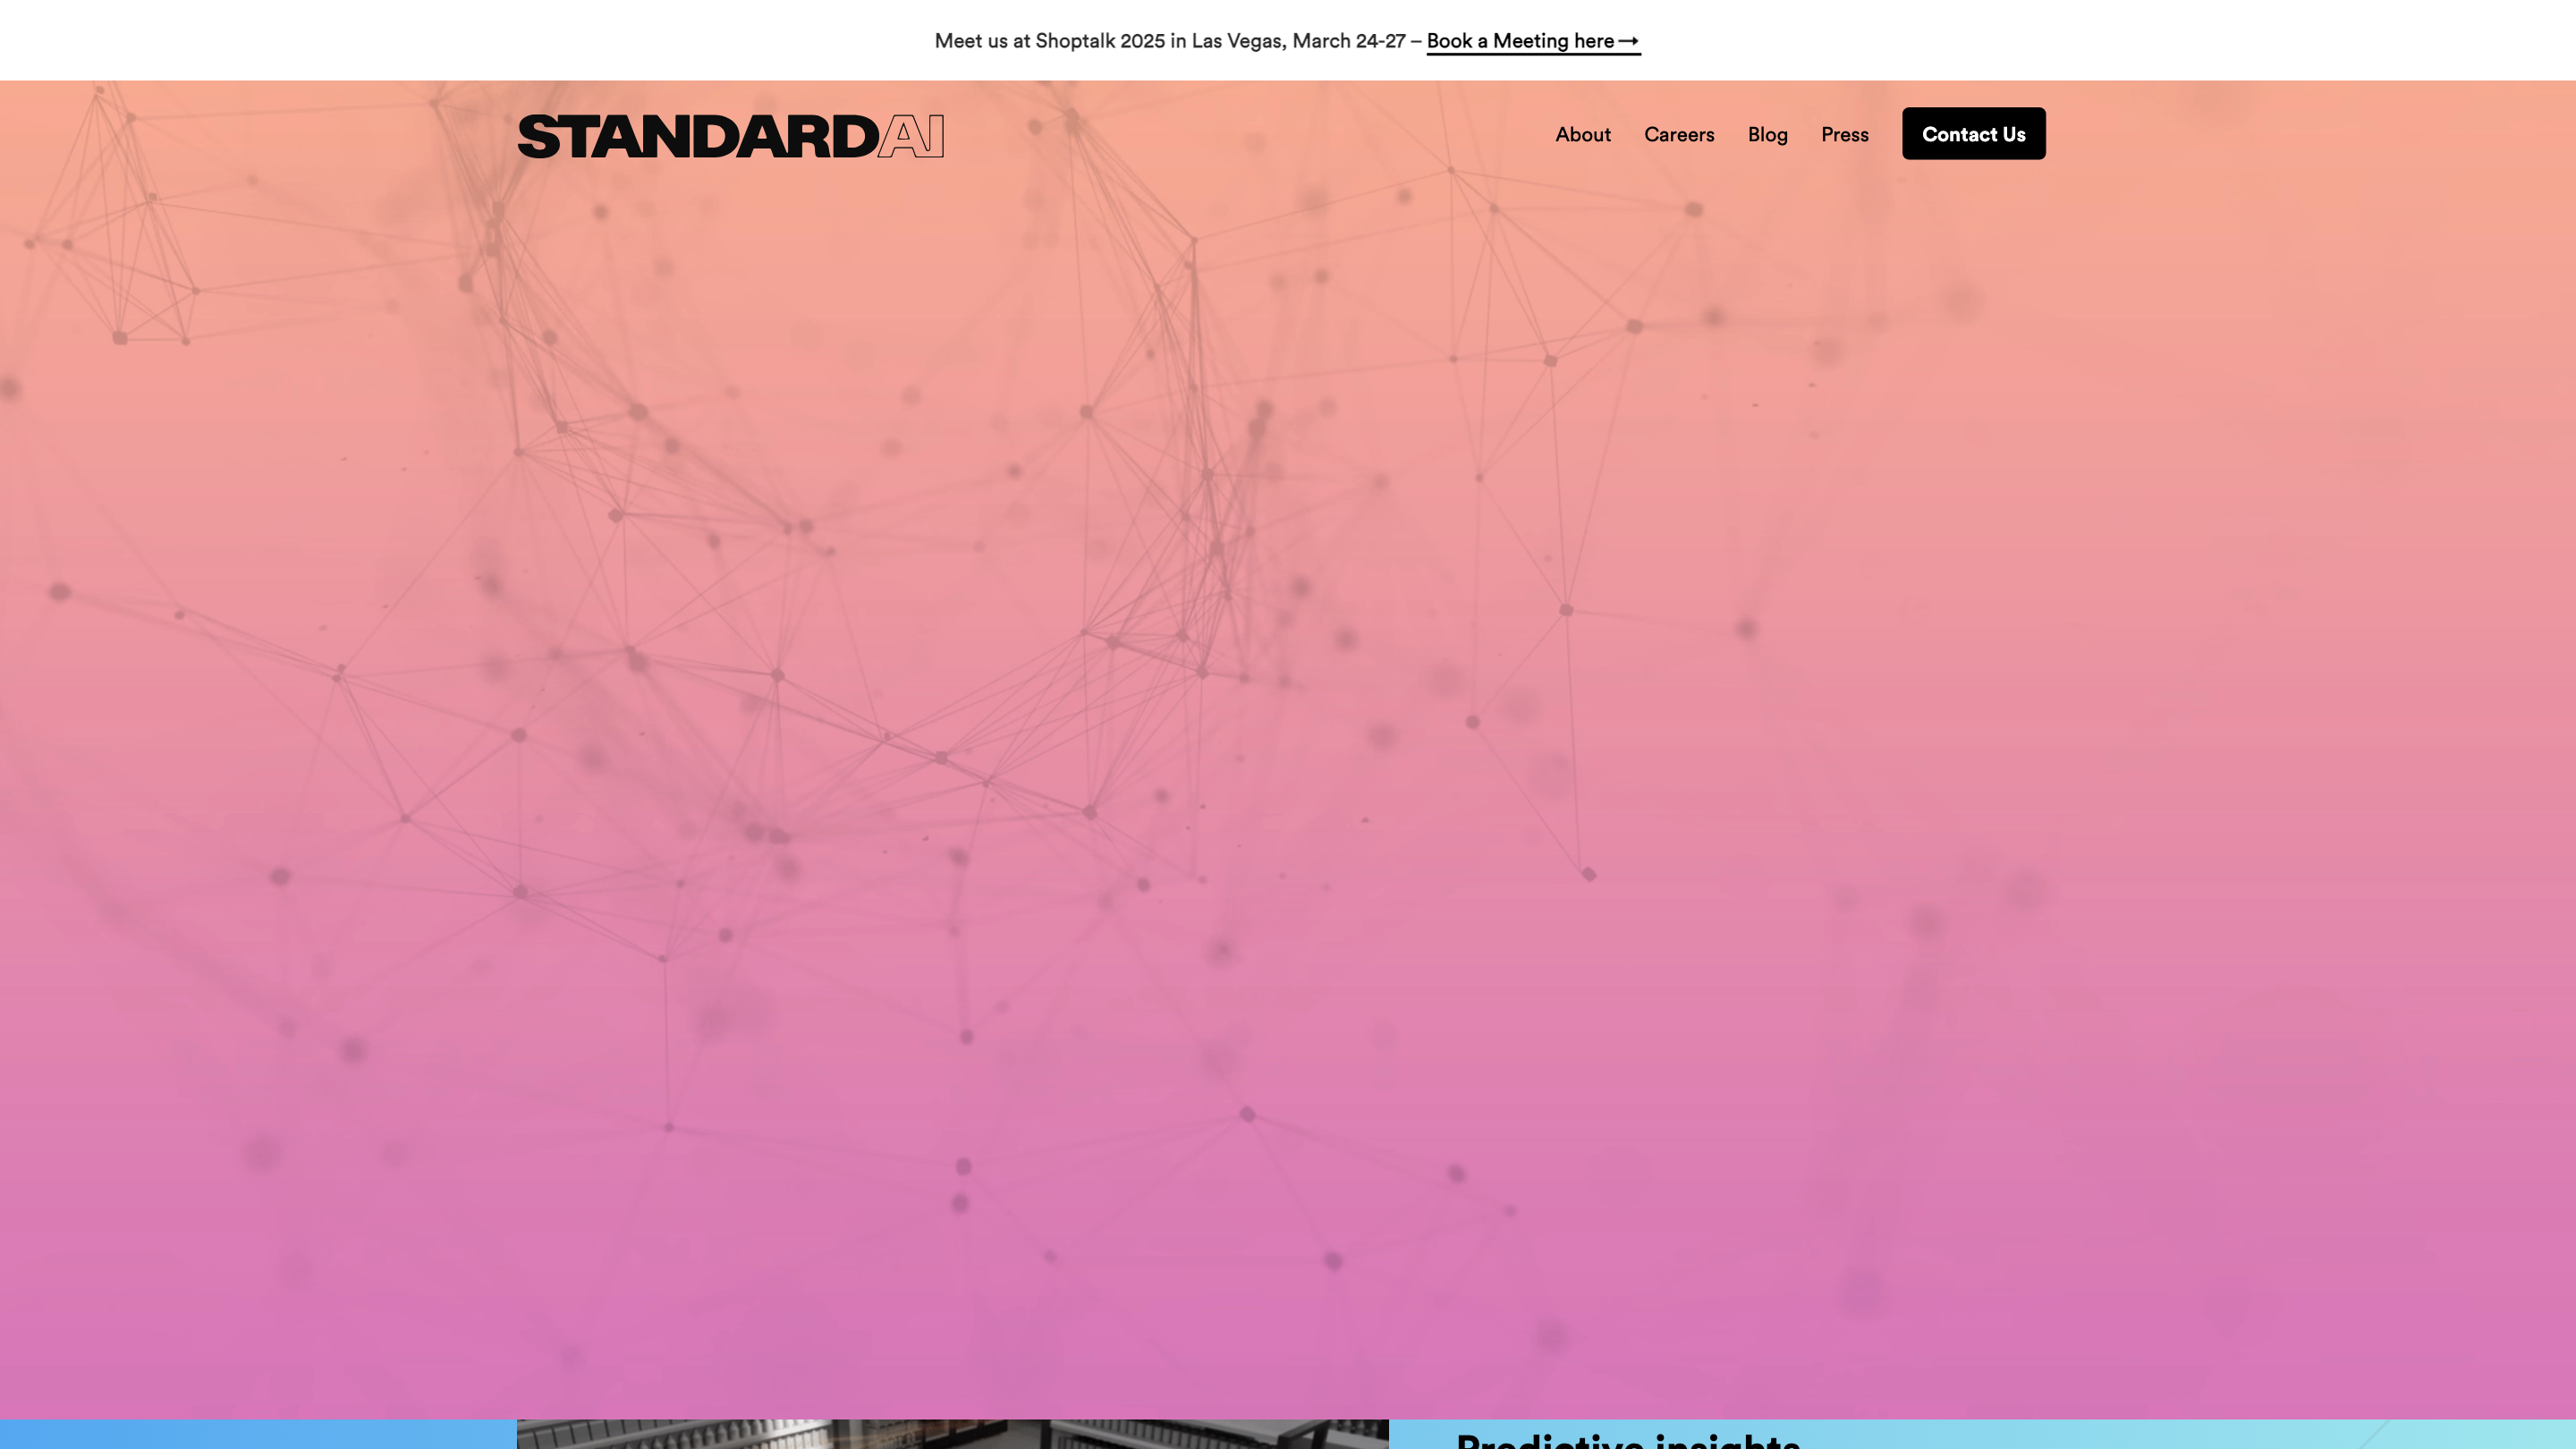The height and width of the screenshot is (1449, 2576).
Task: Open the Blog section
Action: (1767, 134)
